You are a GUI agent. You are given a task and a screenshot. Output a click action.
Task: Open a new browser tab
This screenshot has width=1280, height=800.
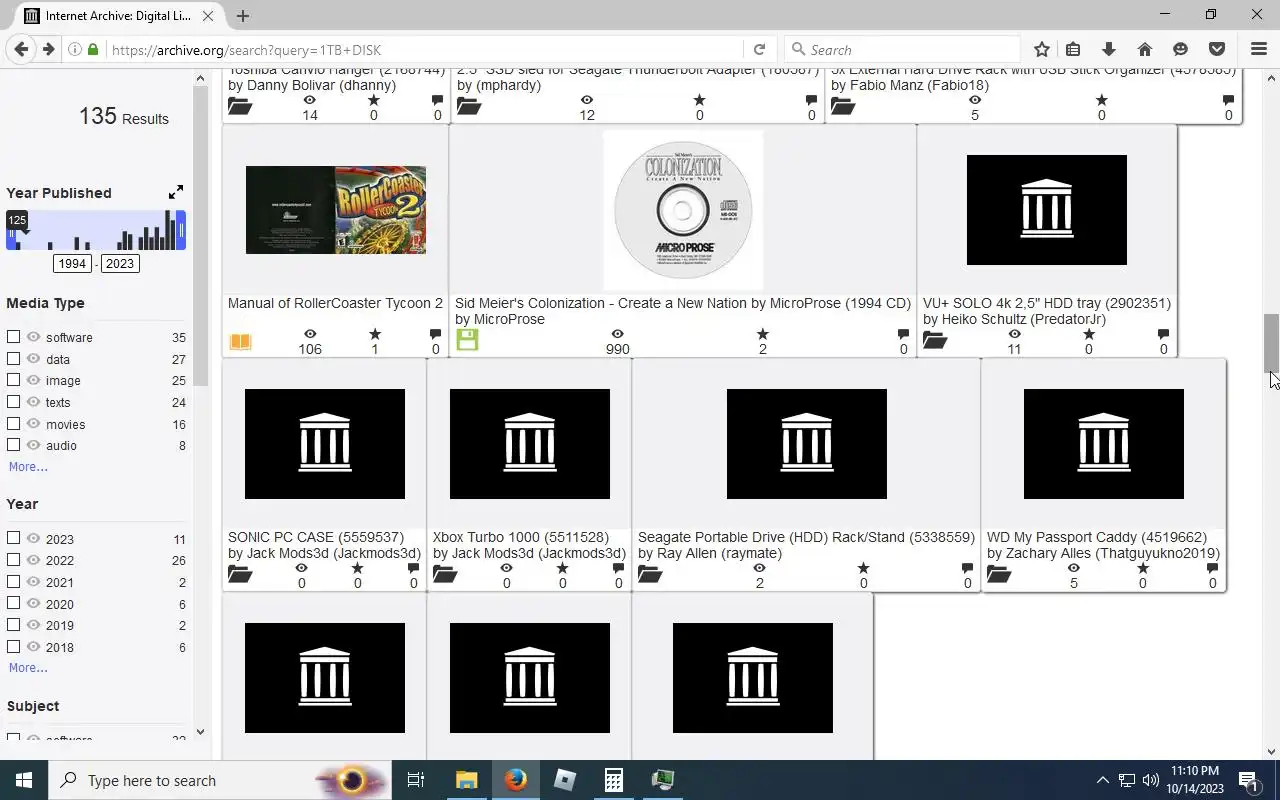(242, 16)
